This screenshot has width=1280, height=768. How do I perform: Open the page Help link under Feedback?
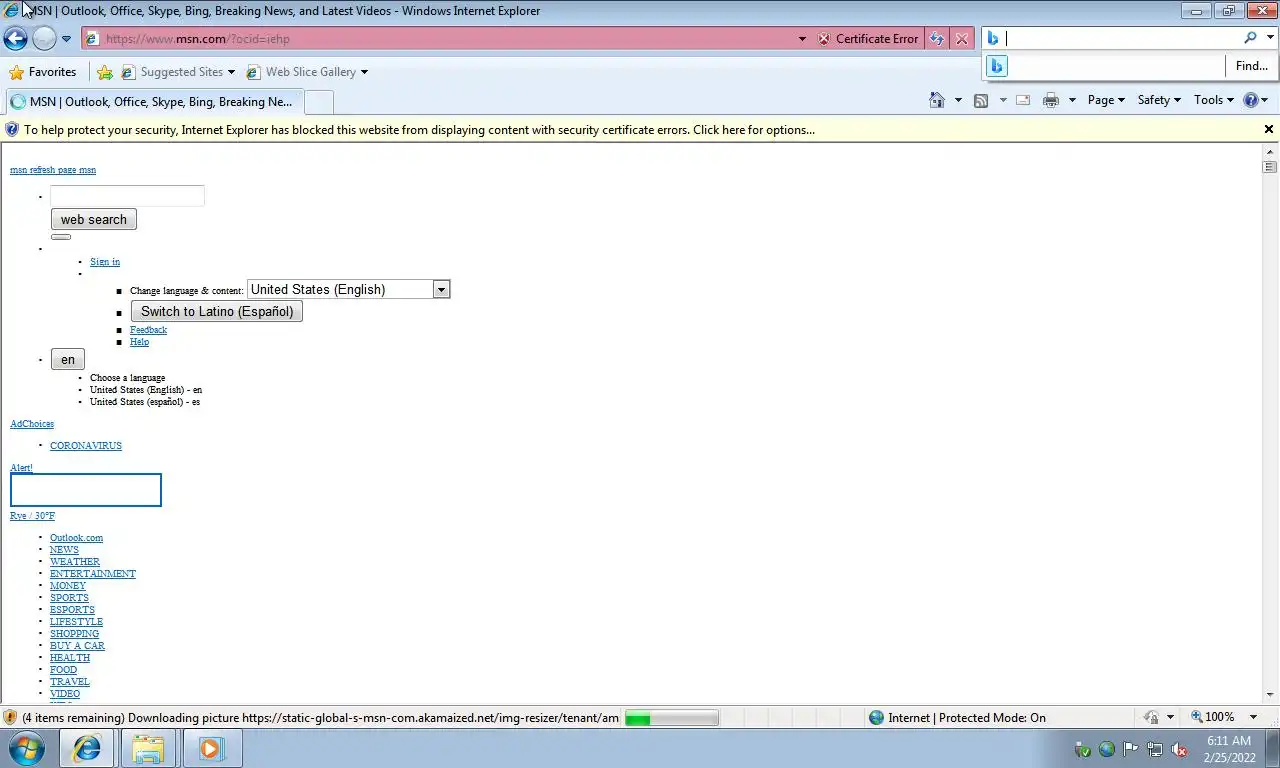point(139,342)
